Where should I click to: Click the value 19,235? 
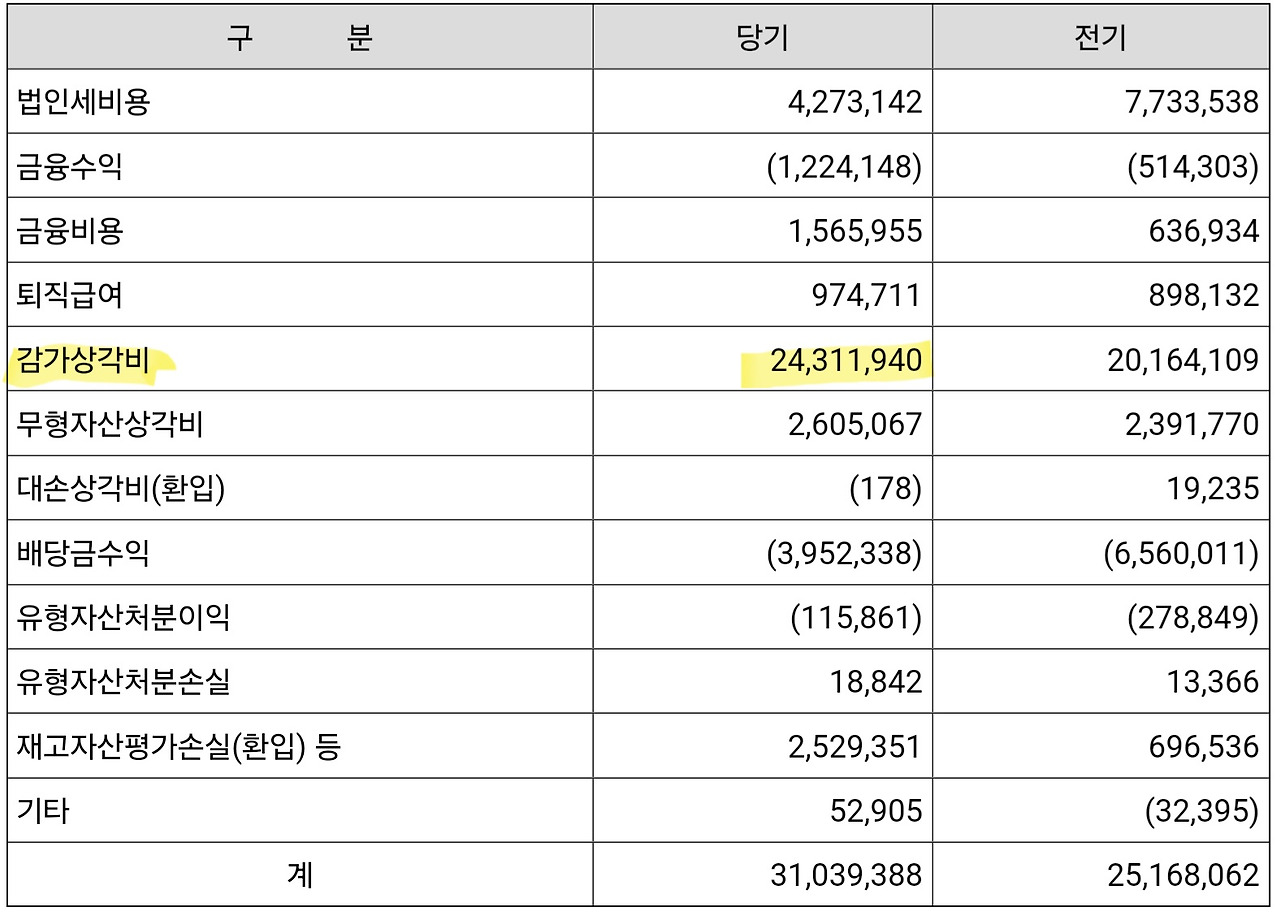(1215, 489)
